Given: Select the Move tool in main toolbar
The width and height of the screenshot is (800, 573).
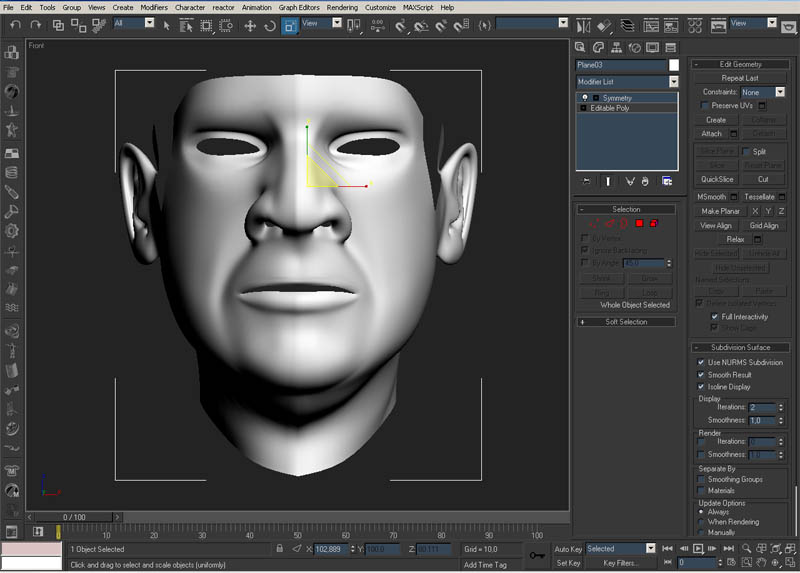Looking at the screenshot, I should point(250,25).
